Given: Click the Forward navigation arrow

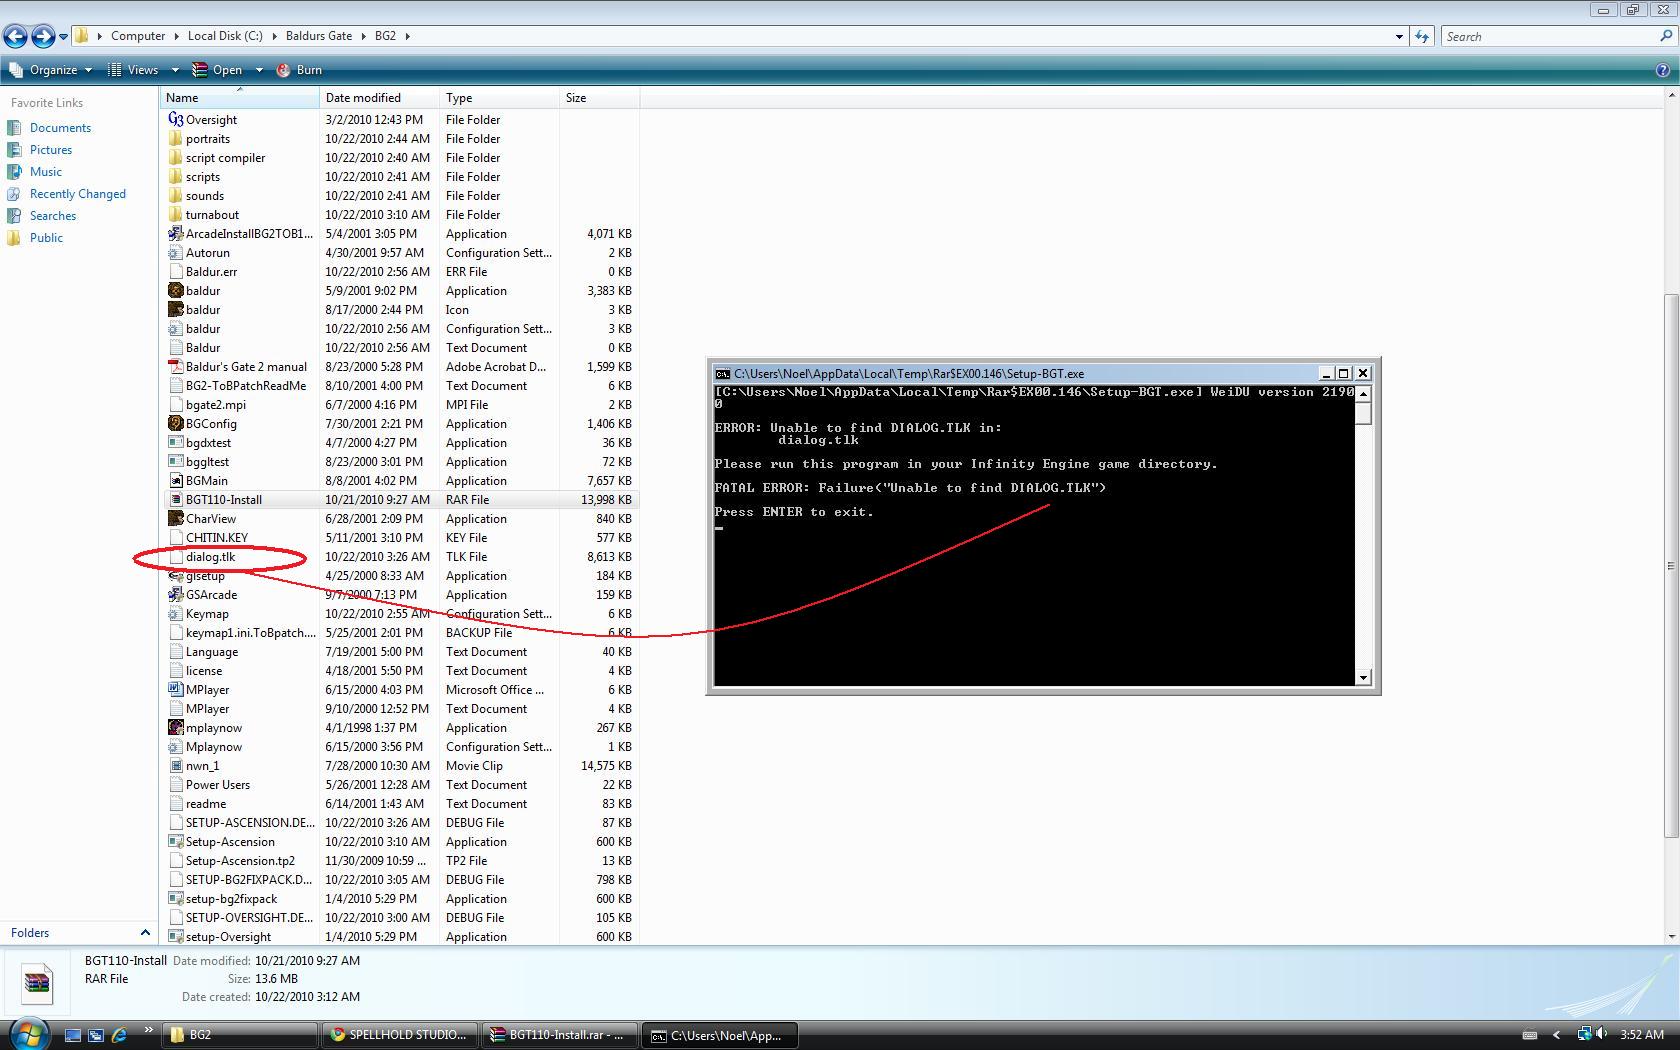Looking at the screenshot, I should pos(43,37).
